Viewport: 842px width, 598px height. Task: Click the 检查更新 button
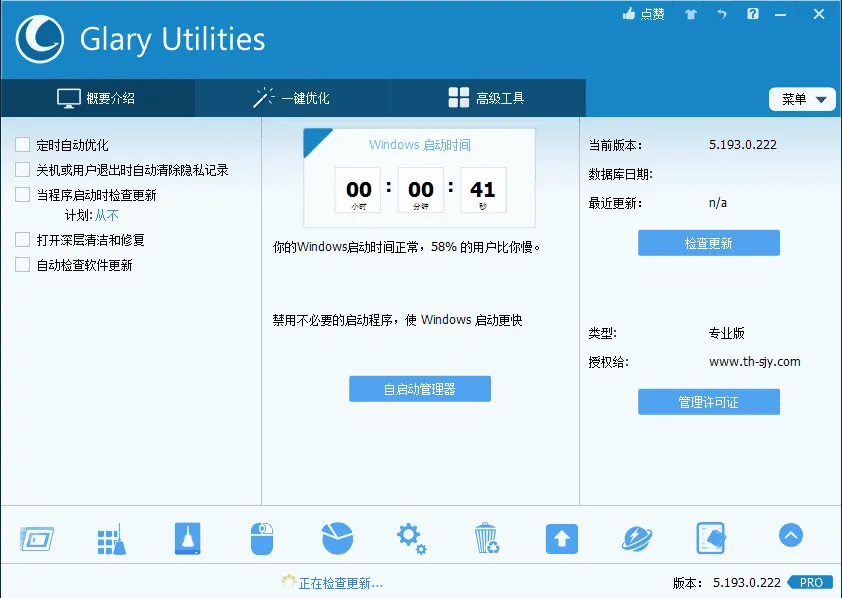(x=708, y=242)
